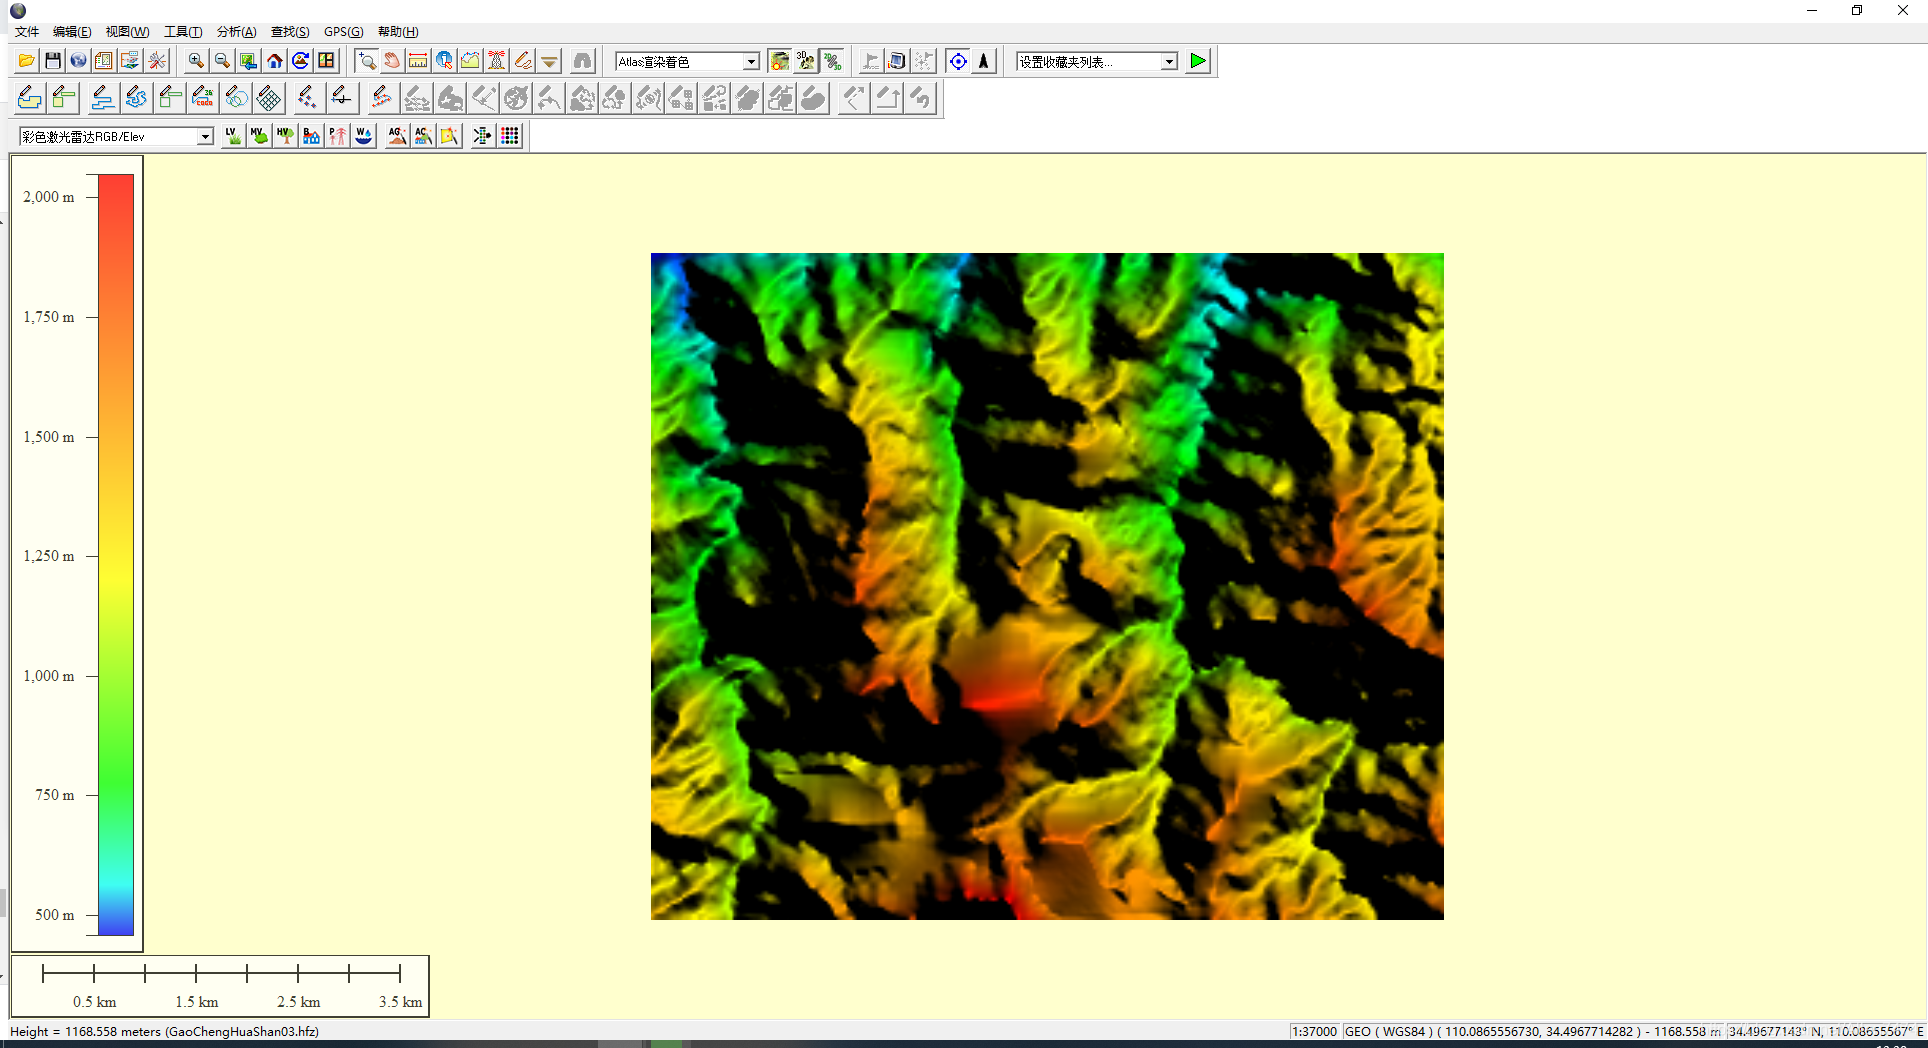Open the 分析(A) menu
This screenshot has width=1928, height=1048.
click(x=236, y=32)
